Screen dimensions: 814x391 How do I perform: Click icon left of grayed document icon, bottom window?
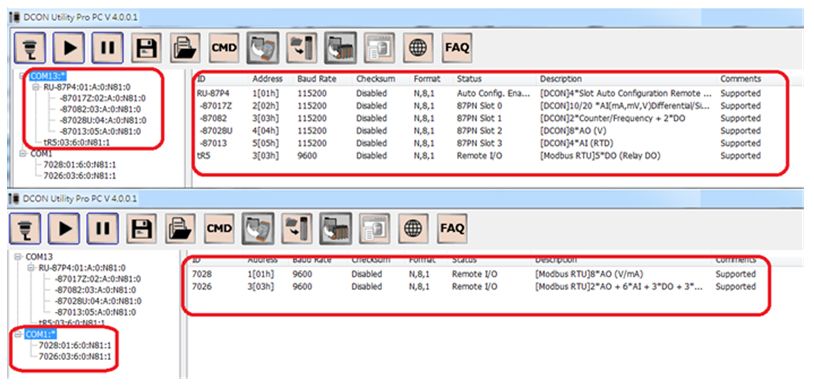click(335, 228)
